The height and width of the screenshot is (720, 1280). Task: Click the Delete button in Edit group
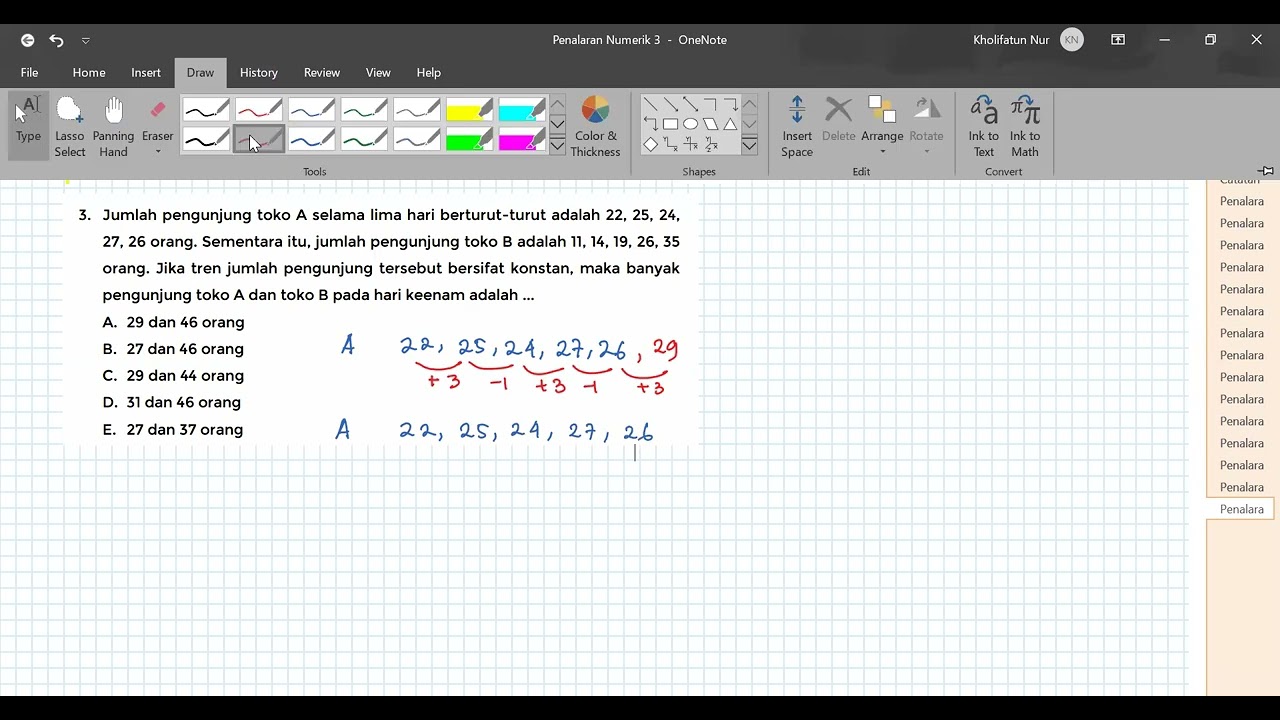pyautogui.click(x=838, y=118)
